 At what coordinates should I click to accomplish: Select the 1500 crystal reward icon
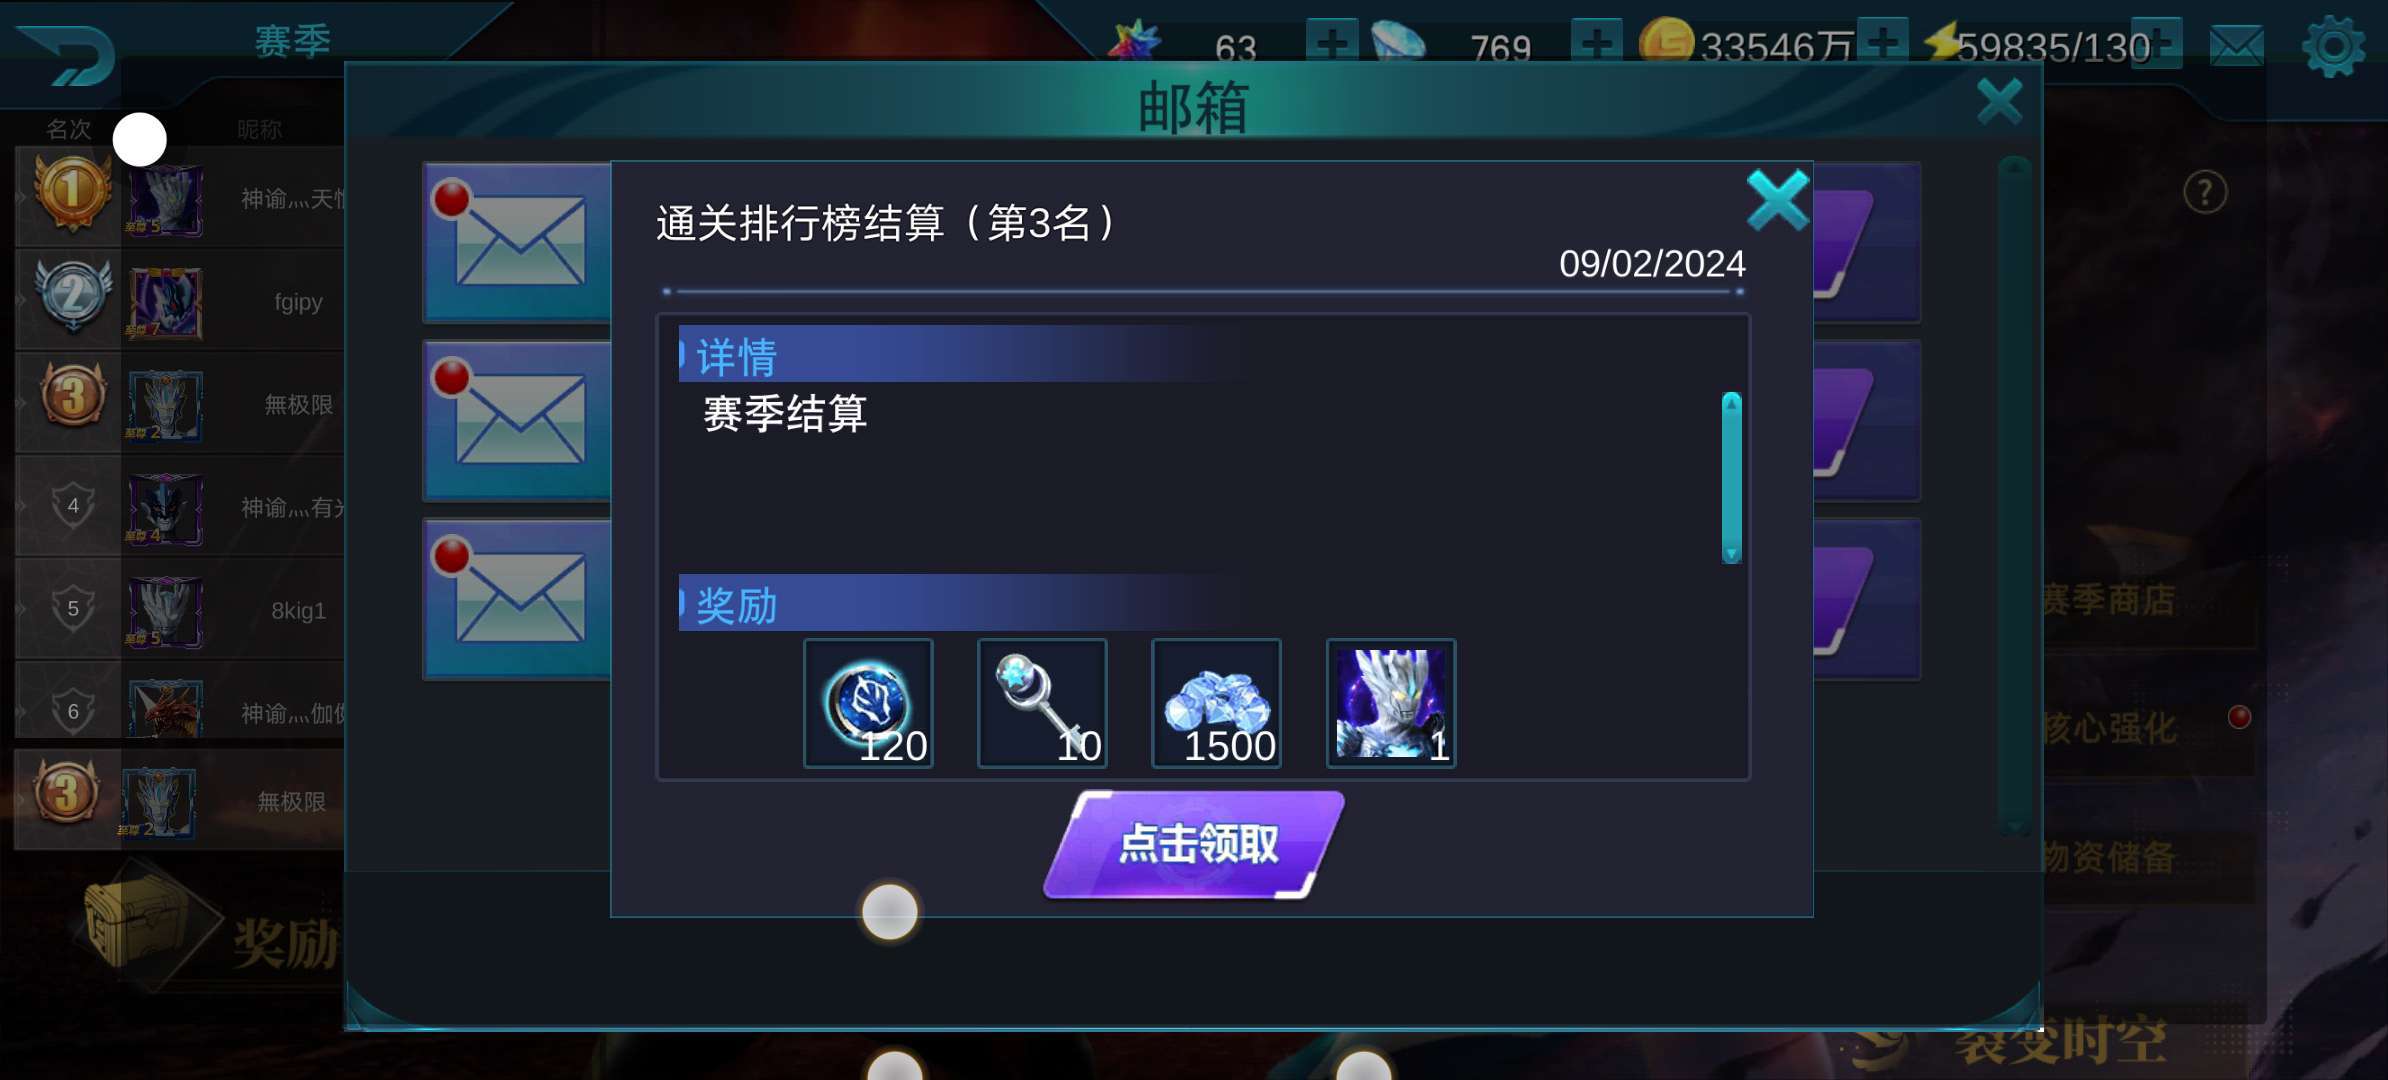(x=1216, y=704)
